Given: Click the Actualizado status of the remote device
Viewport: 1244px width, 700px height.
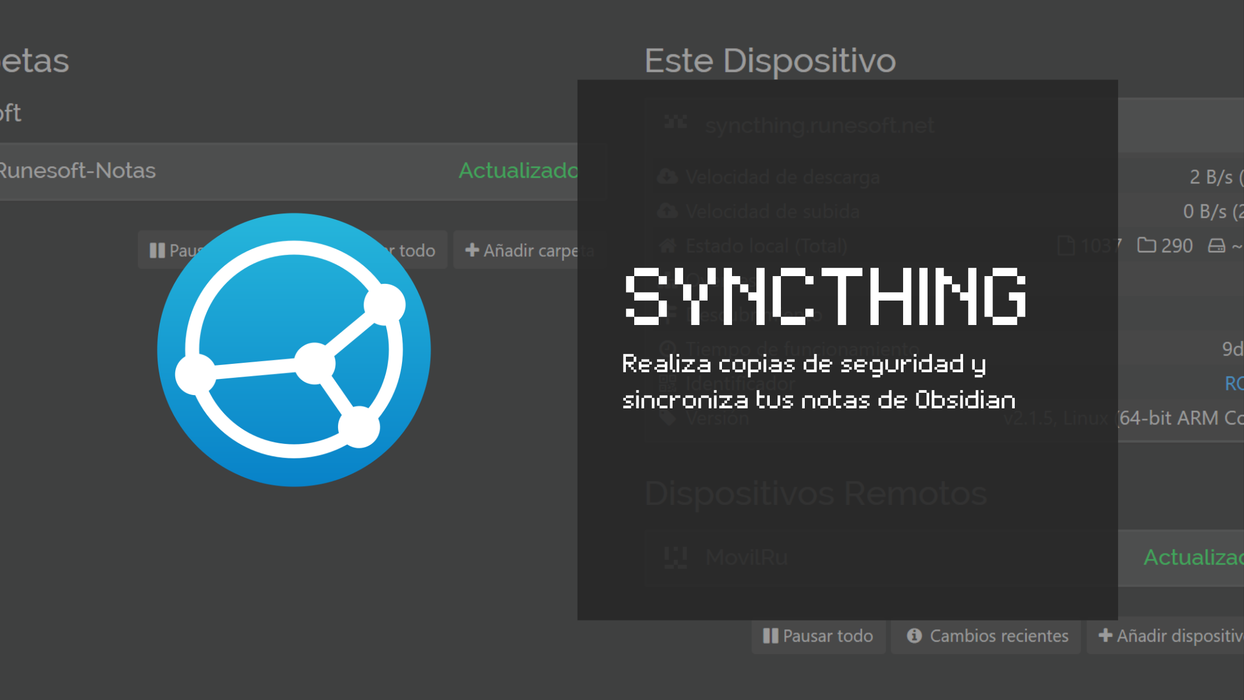Looking at the screenshot, I should coord(1193,557).
